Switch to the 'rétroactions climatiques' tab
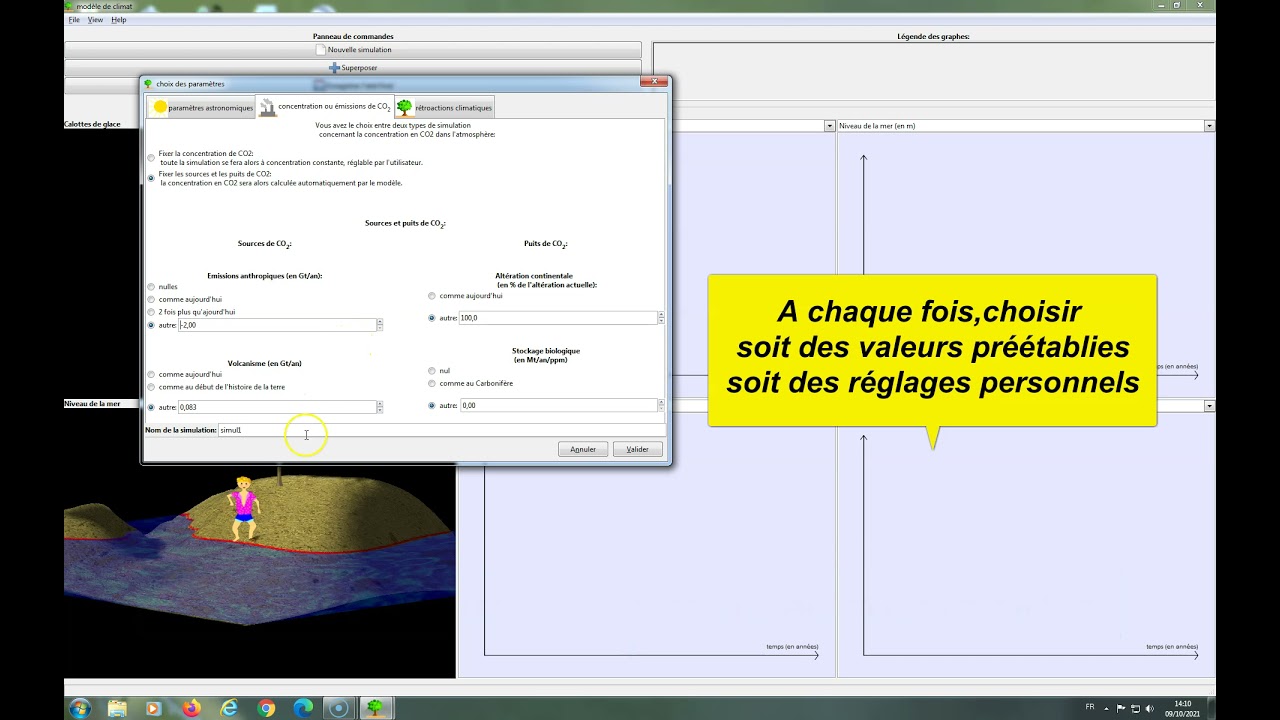This screenshot has height=720, width=1280. (x=444, y=107)
